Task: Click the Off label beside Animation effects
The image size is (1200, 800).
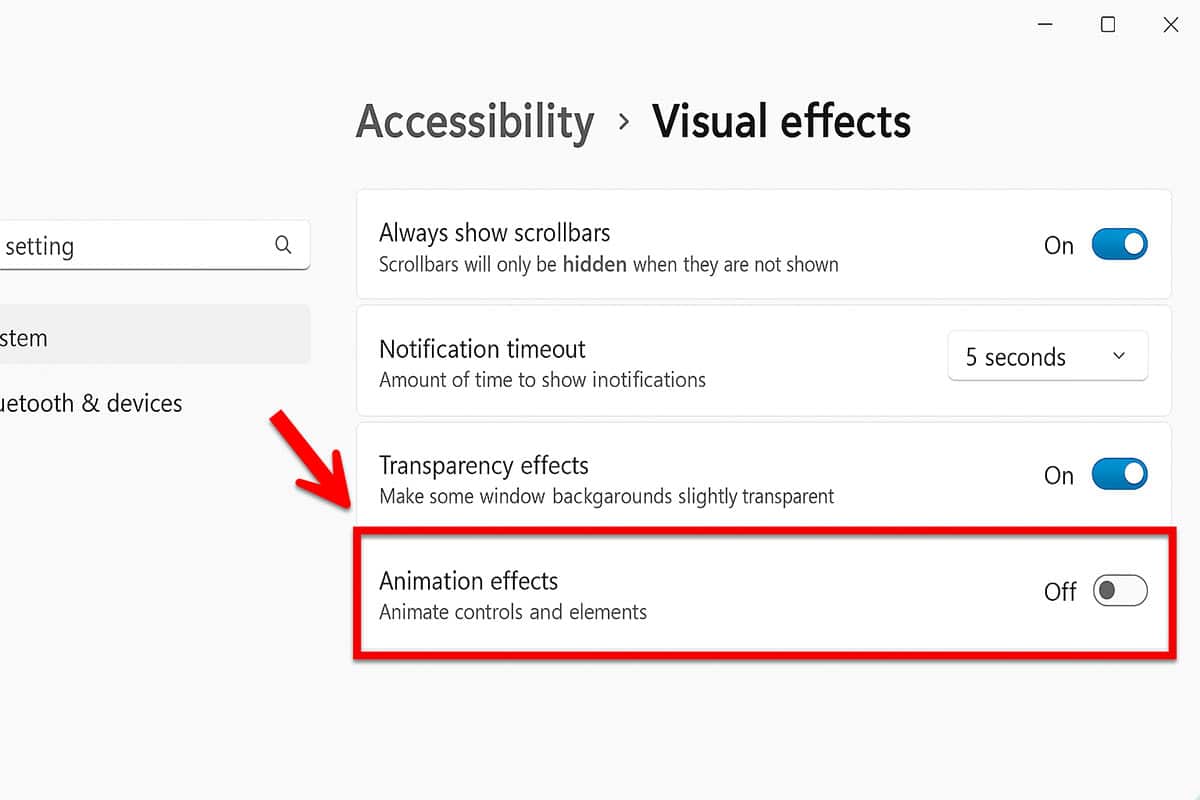Action: click(1060, 592)
